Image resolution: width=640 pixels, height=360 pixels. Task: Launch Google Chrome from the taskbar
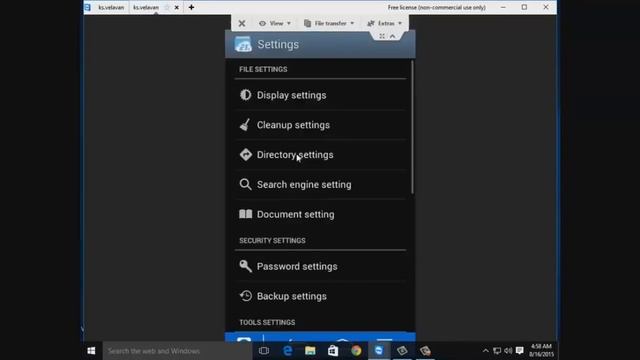[x=356, y=351]
